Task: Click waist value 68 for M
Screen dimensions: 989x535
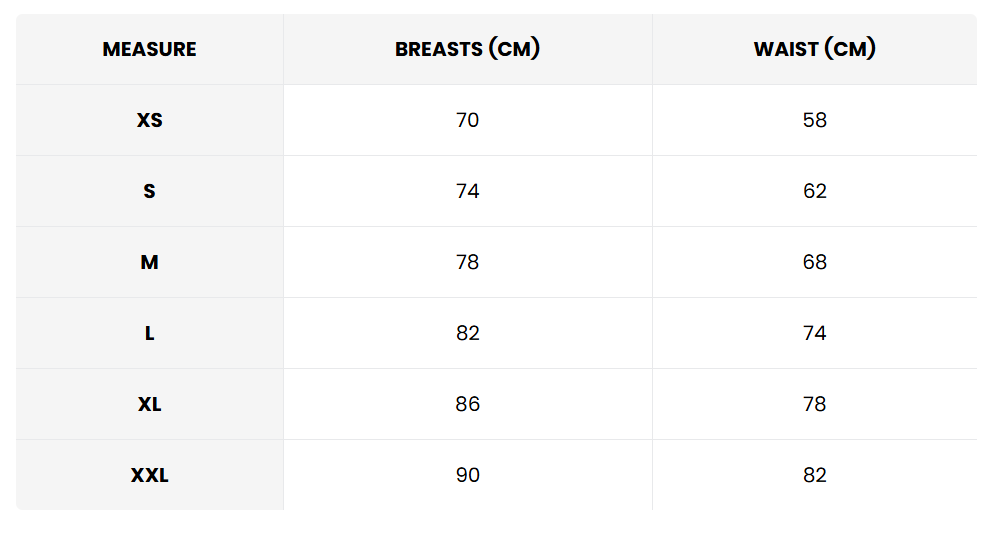Action: pyautogui.click(x=814, y=262)
